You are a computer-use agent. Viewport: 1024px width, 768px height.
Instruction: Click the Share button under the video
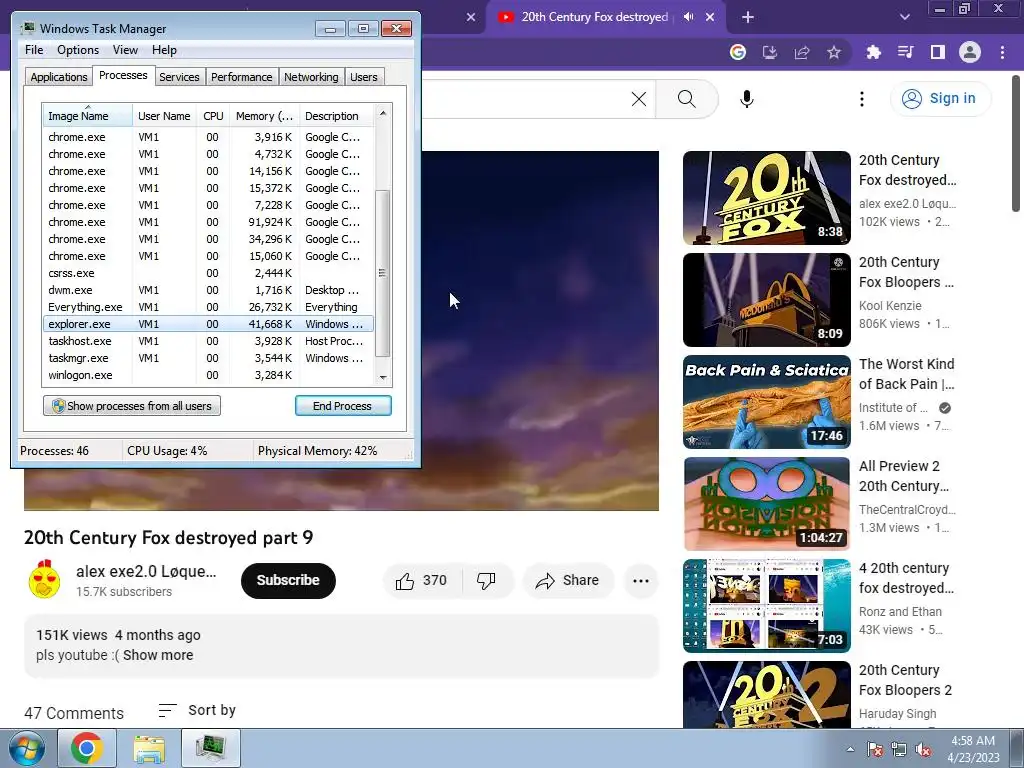point(567,580)
